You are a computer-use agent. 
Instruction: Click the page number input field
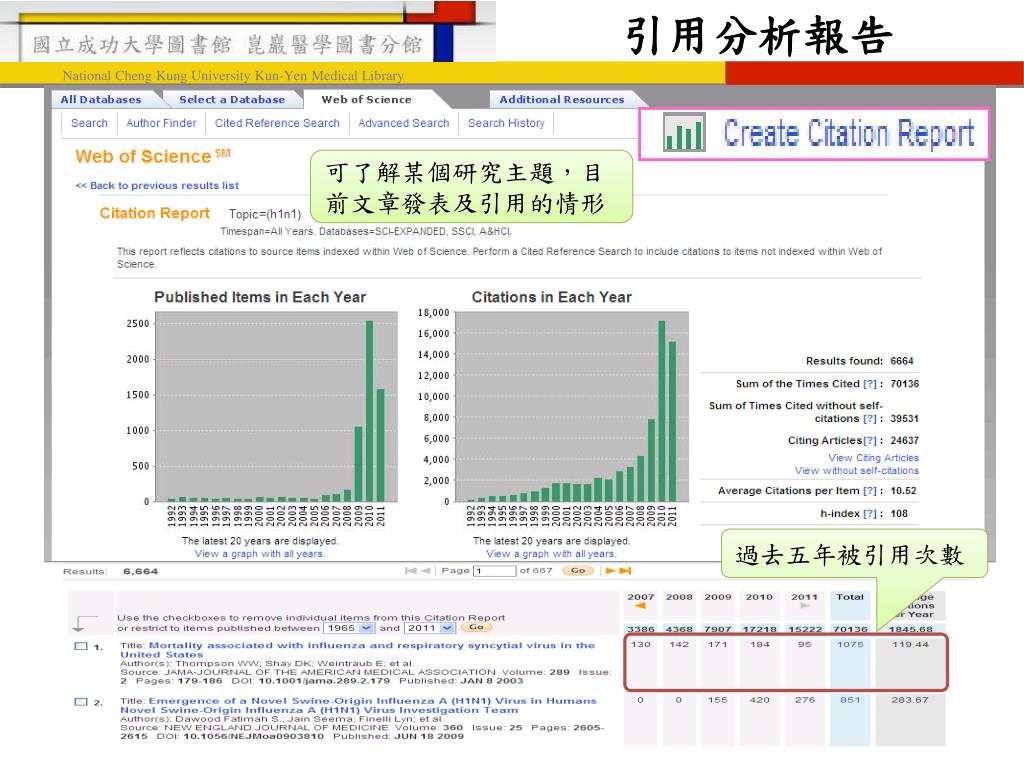click(494, 571)
